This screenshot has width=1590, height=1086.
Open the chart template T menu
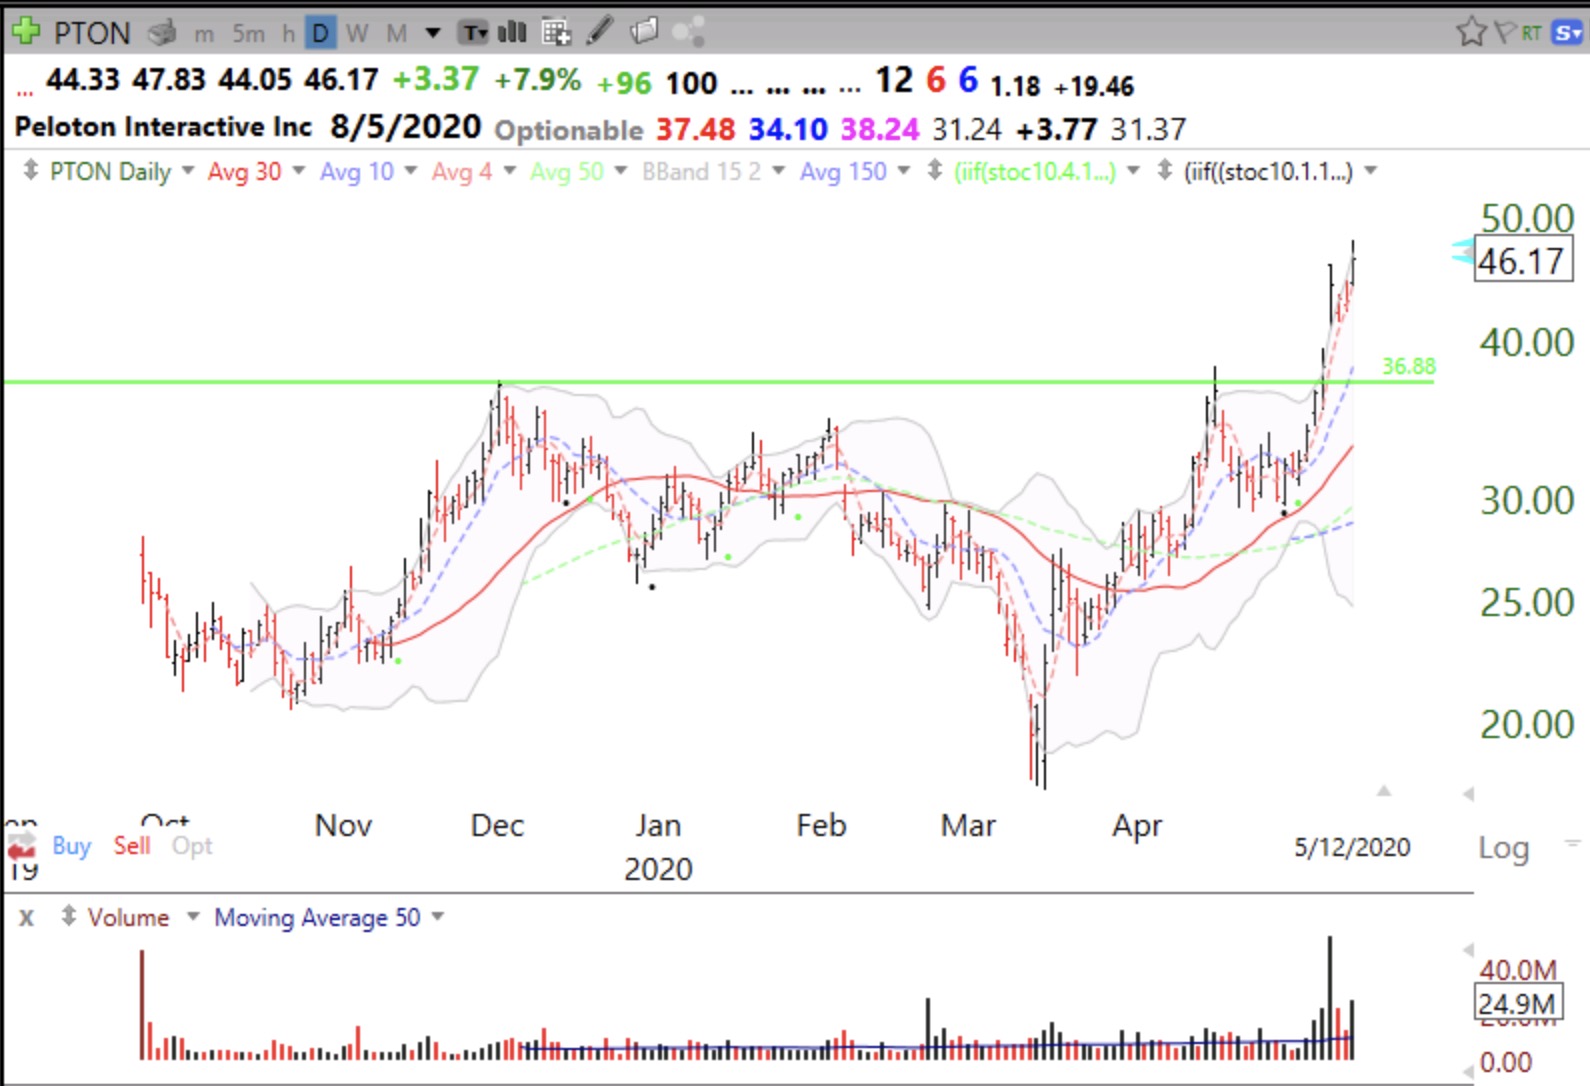tap(472, 33)
